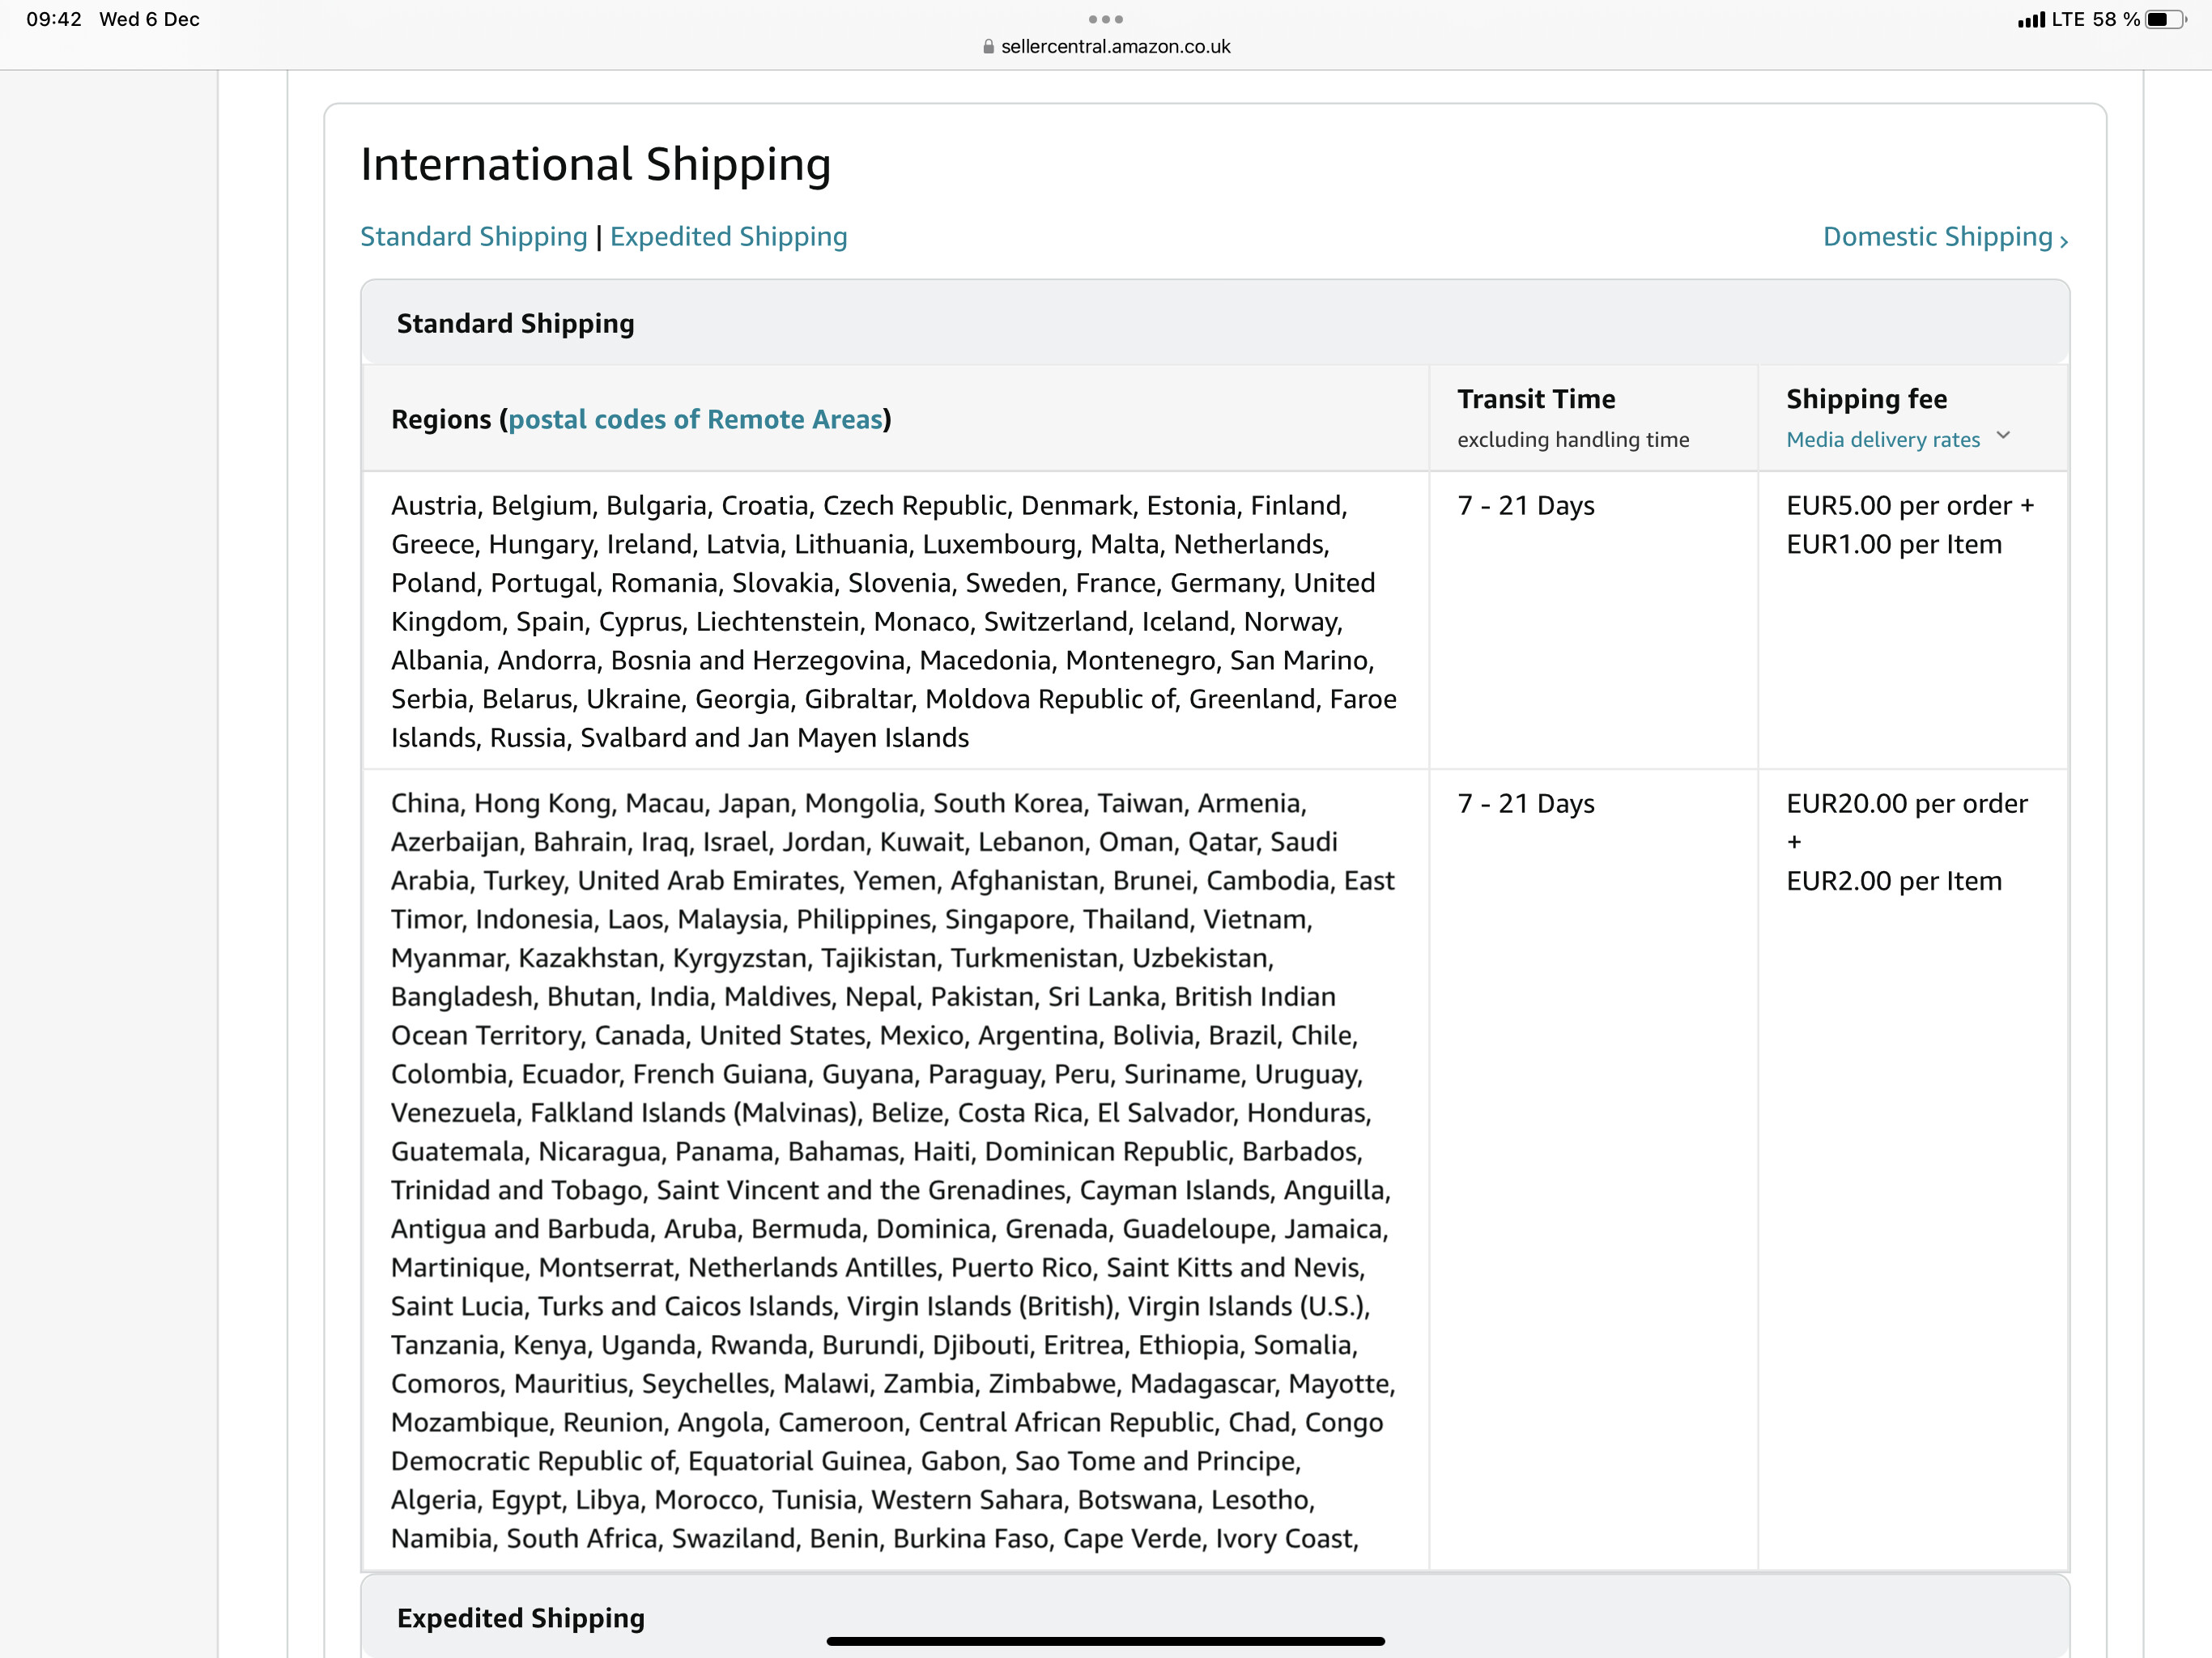Click the excluding handling time note
Screen dimensions: 2212x1658
[1572, 440]
